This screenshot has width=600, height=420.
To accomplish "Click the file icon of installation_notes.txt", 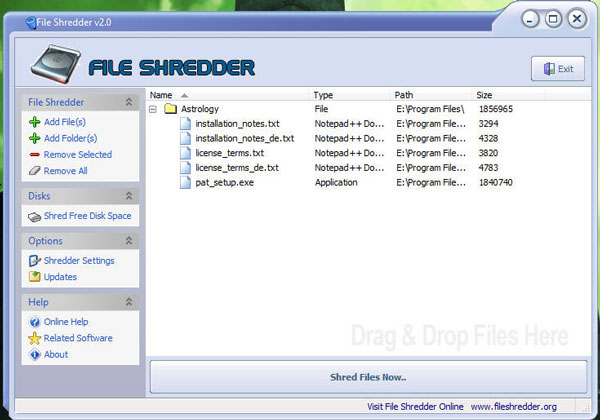I will coord(186,124).
